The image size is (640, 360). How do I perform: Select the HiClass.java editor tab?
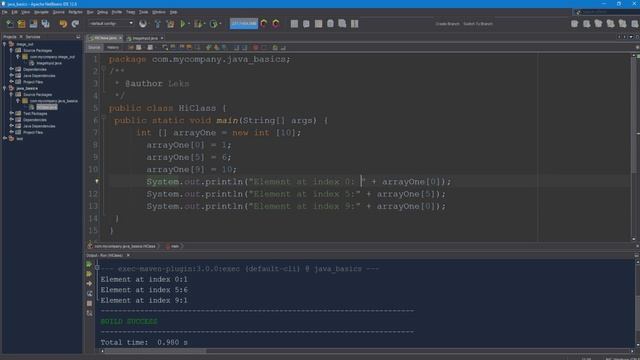click(x=105, y=38)
